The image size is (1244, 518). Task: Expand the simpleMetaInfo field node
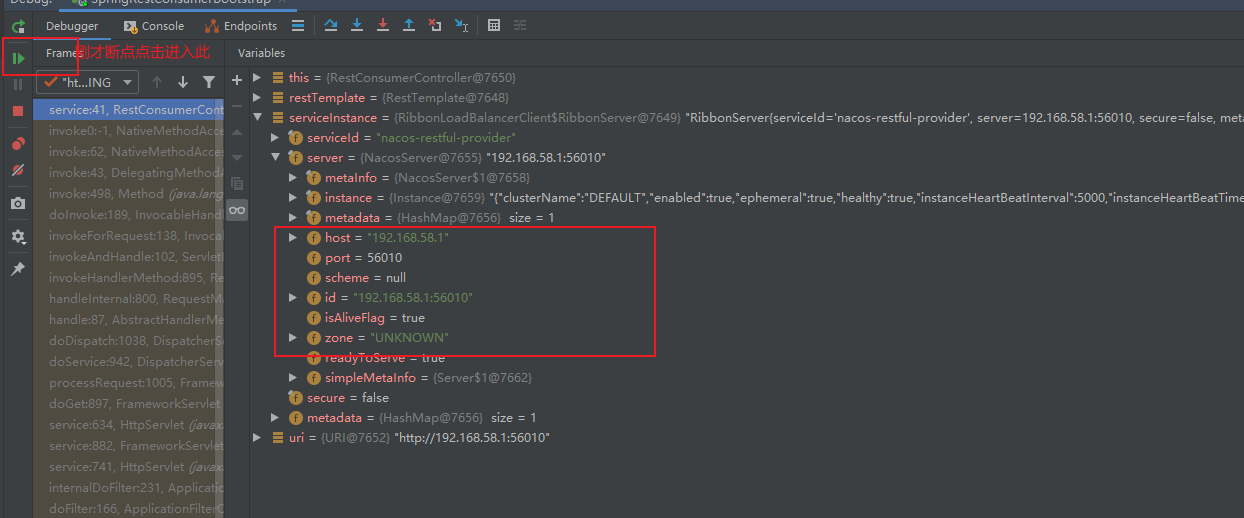[x=293, y=378]
